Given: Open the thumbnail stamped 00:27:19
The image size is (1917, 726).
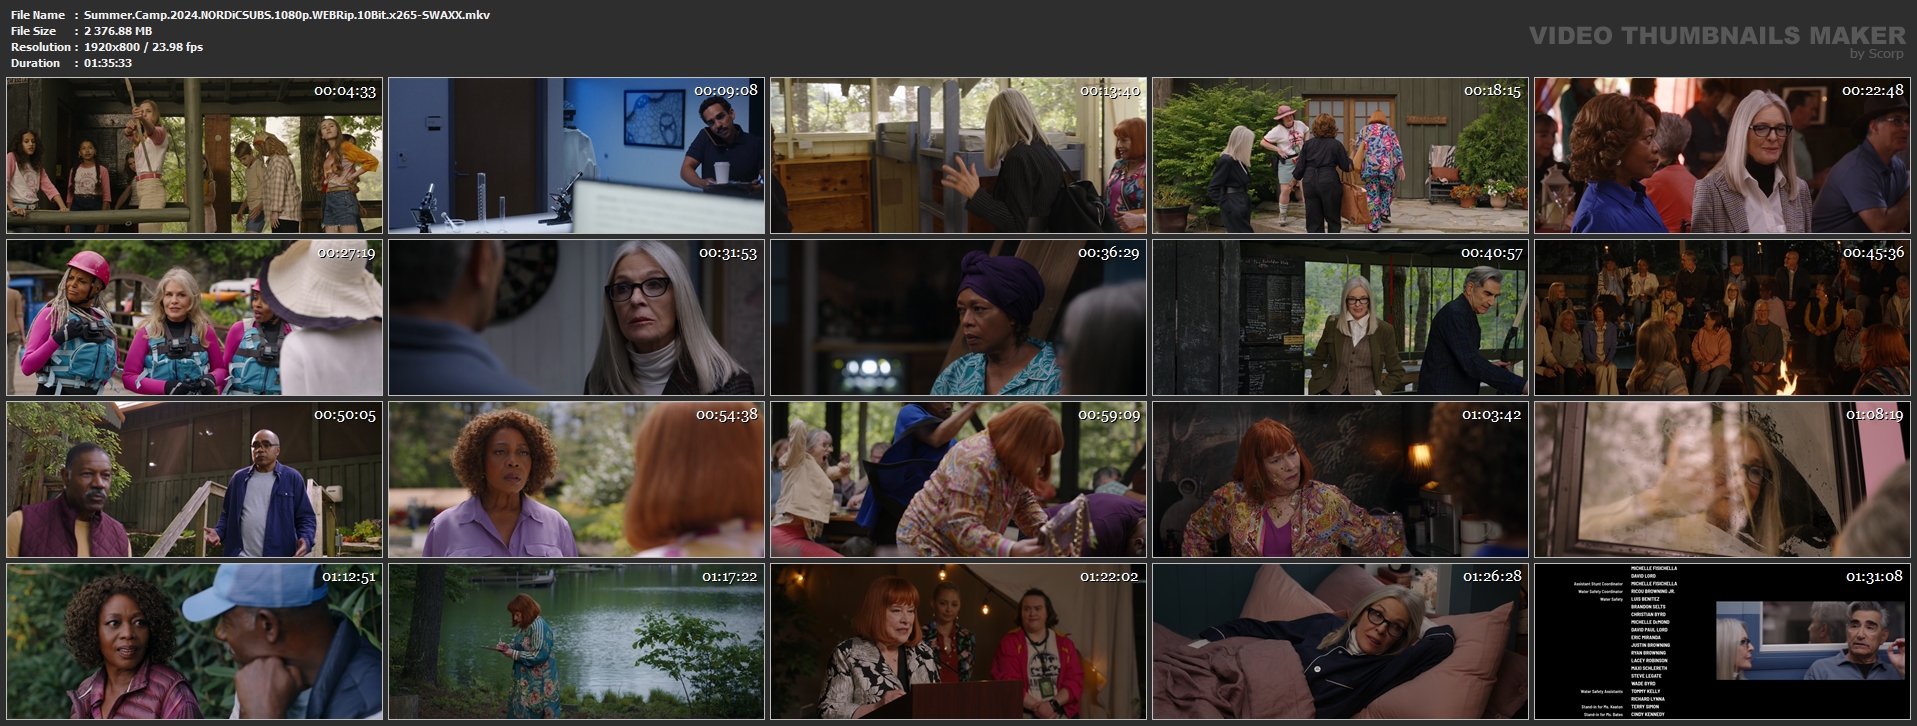Looking at the screenshot, I should pyautogui.click(x=194, y=317).
